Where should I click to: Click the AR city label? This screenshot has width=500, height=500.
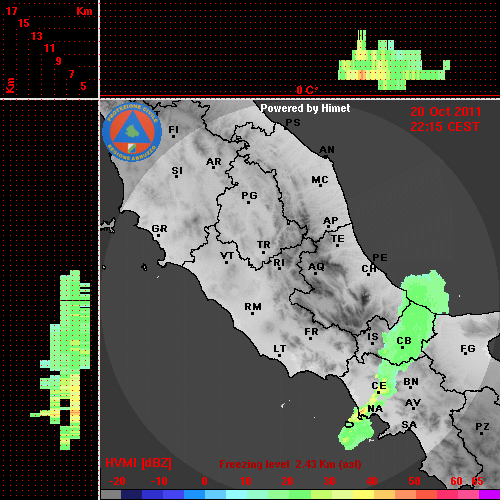point(214,162)
